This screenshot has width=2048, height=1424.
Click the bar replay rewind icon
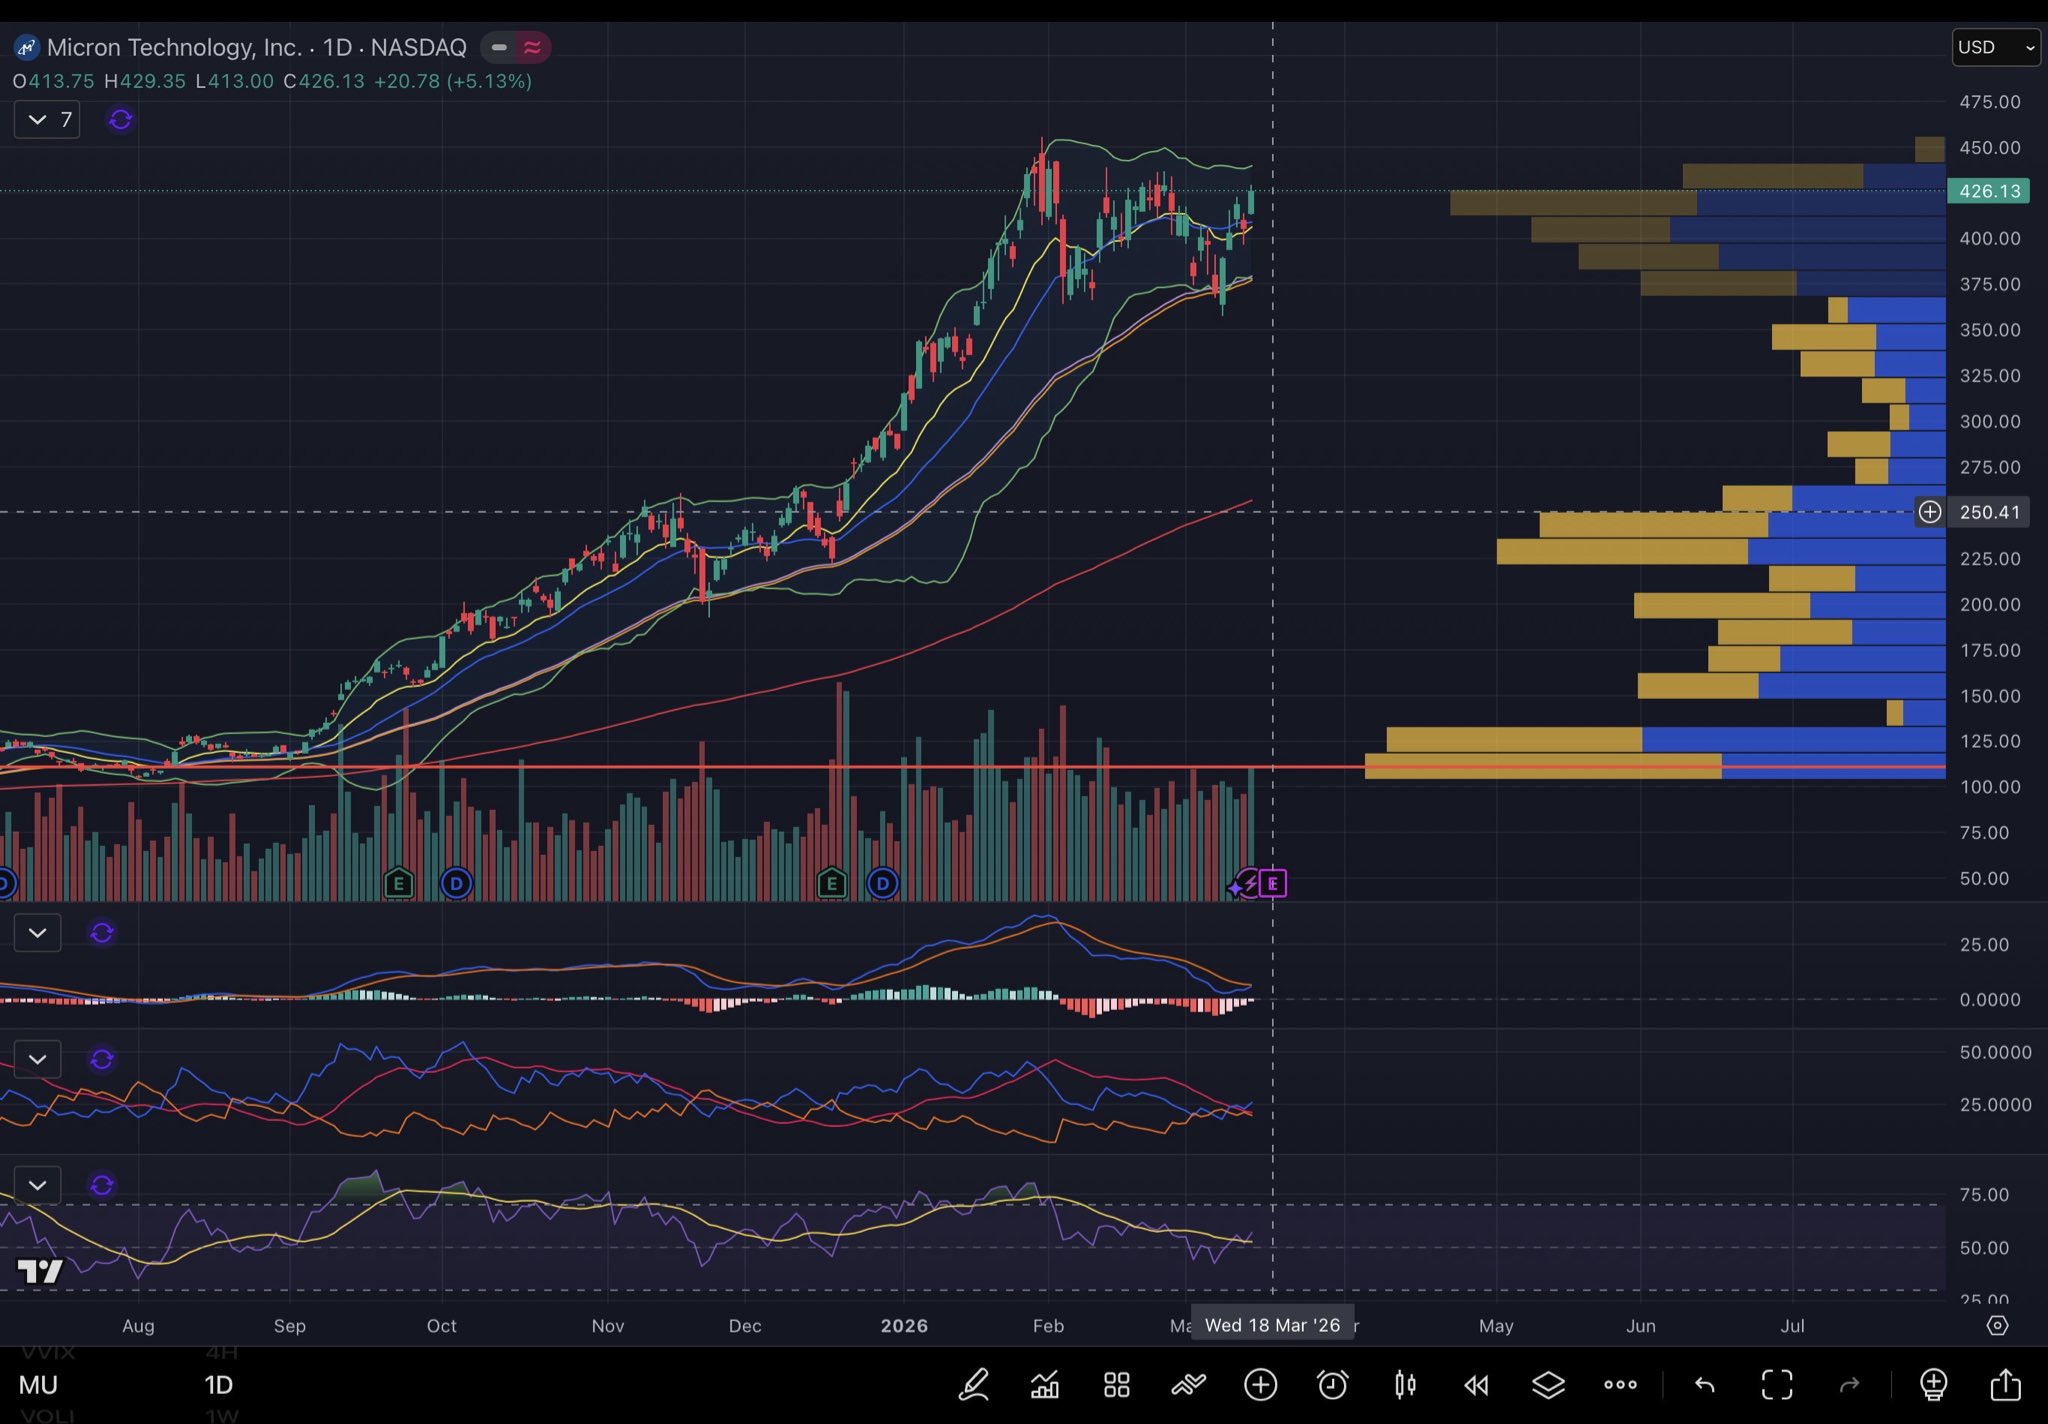tap(1476, 1385)
